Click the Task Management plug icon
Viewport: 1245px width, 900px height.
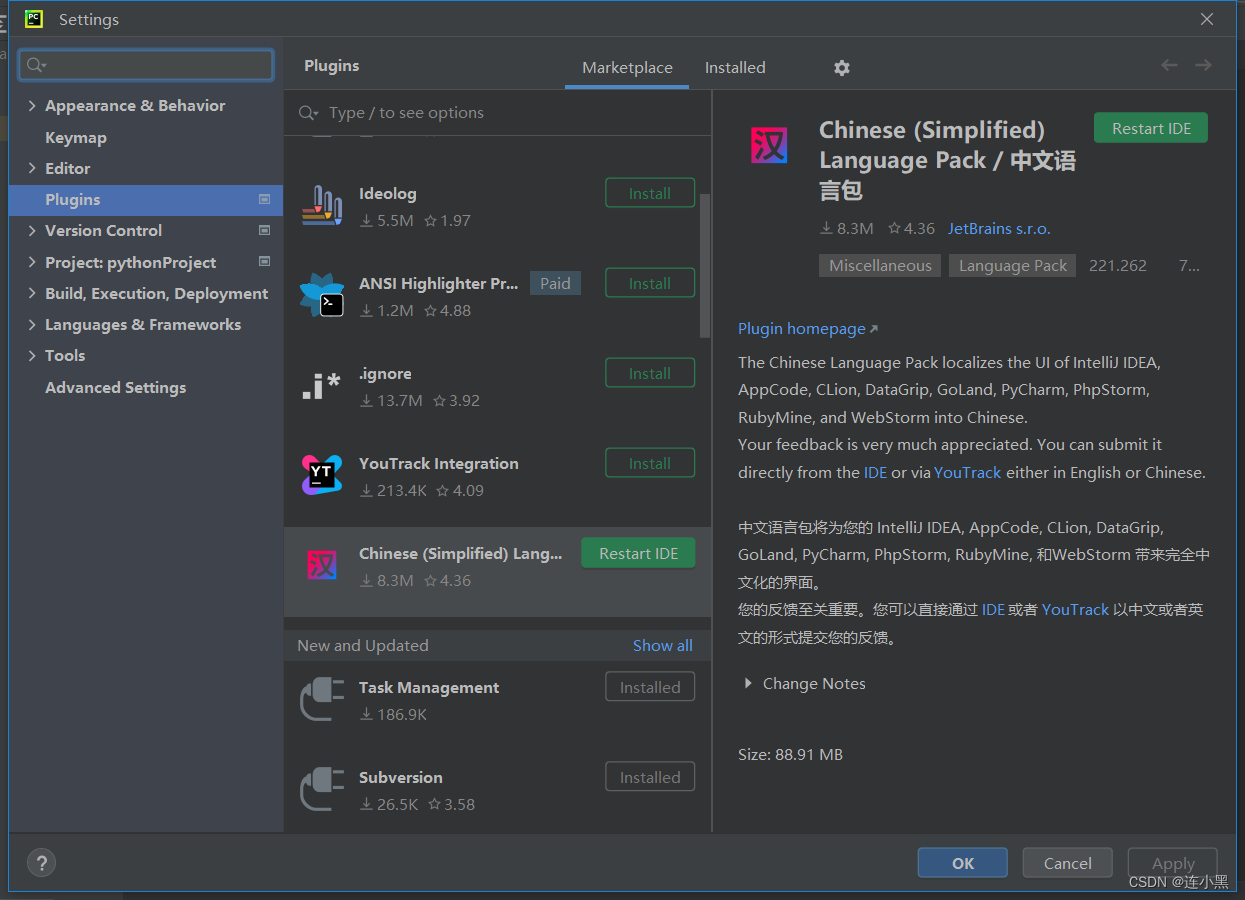pos(322,699)
